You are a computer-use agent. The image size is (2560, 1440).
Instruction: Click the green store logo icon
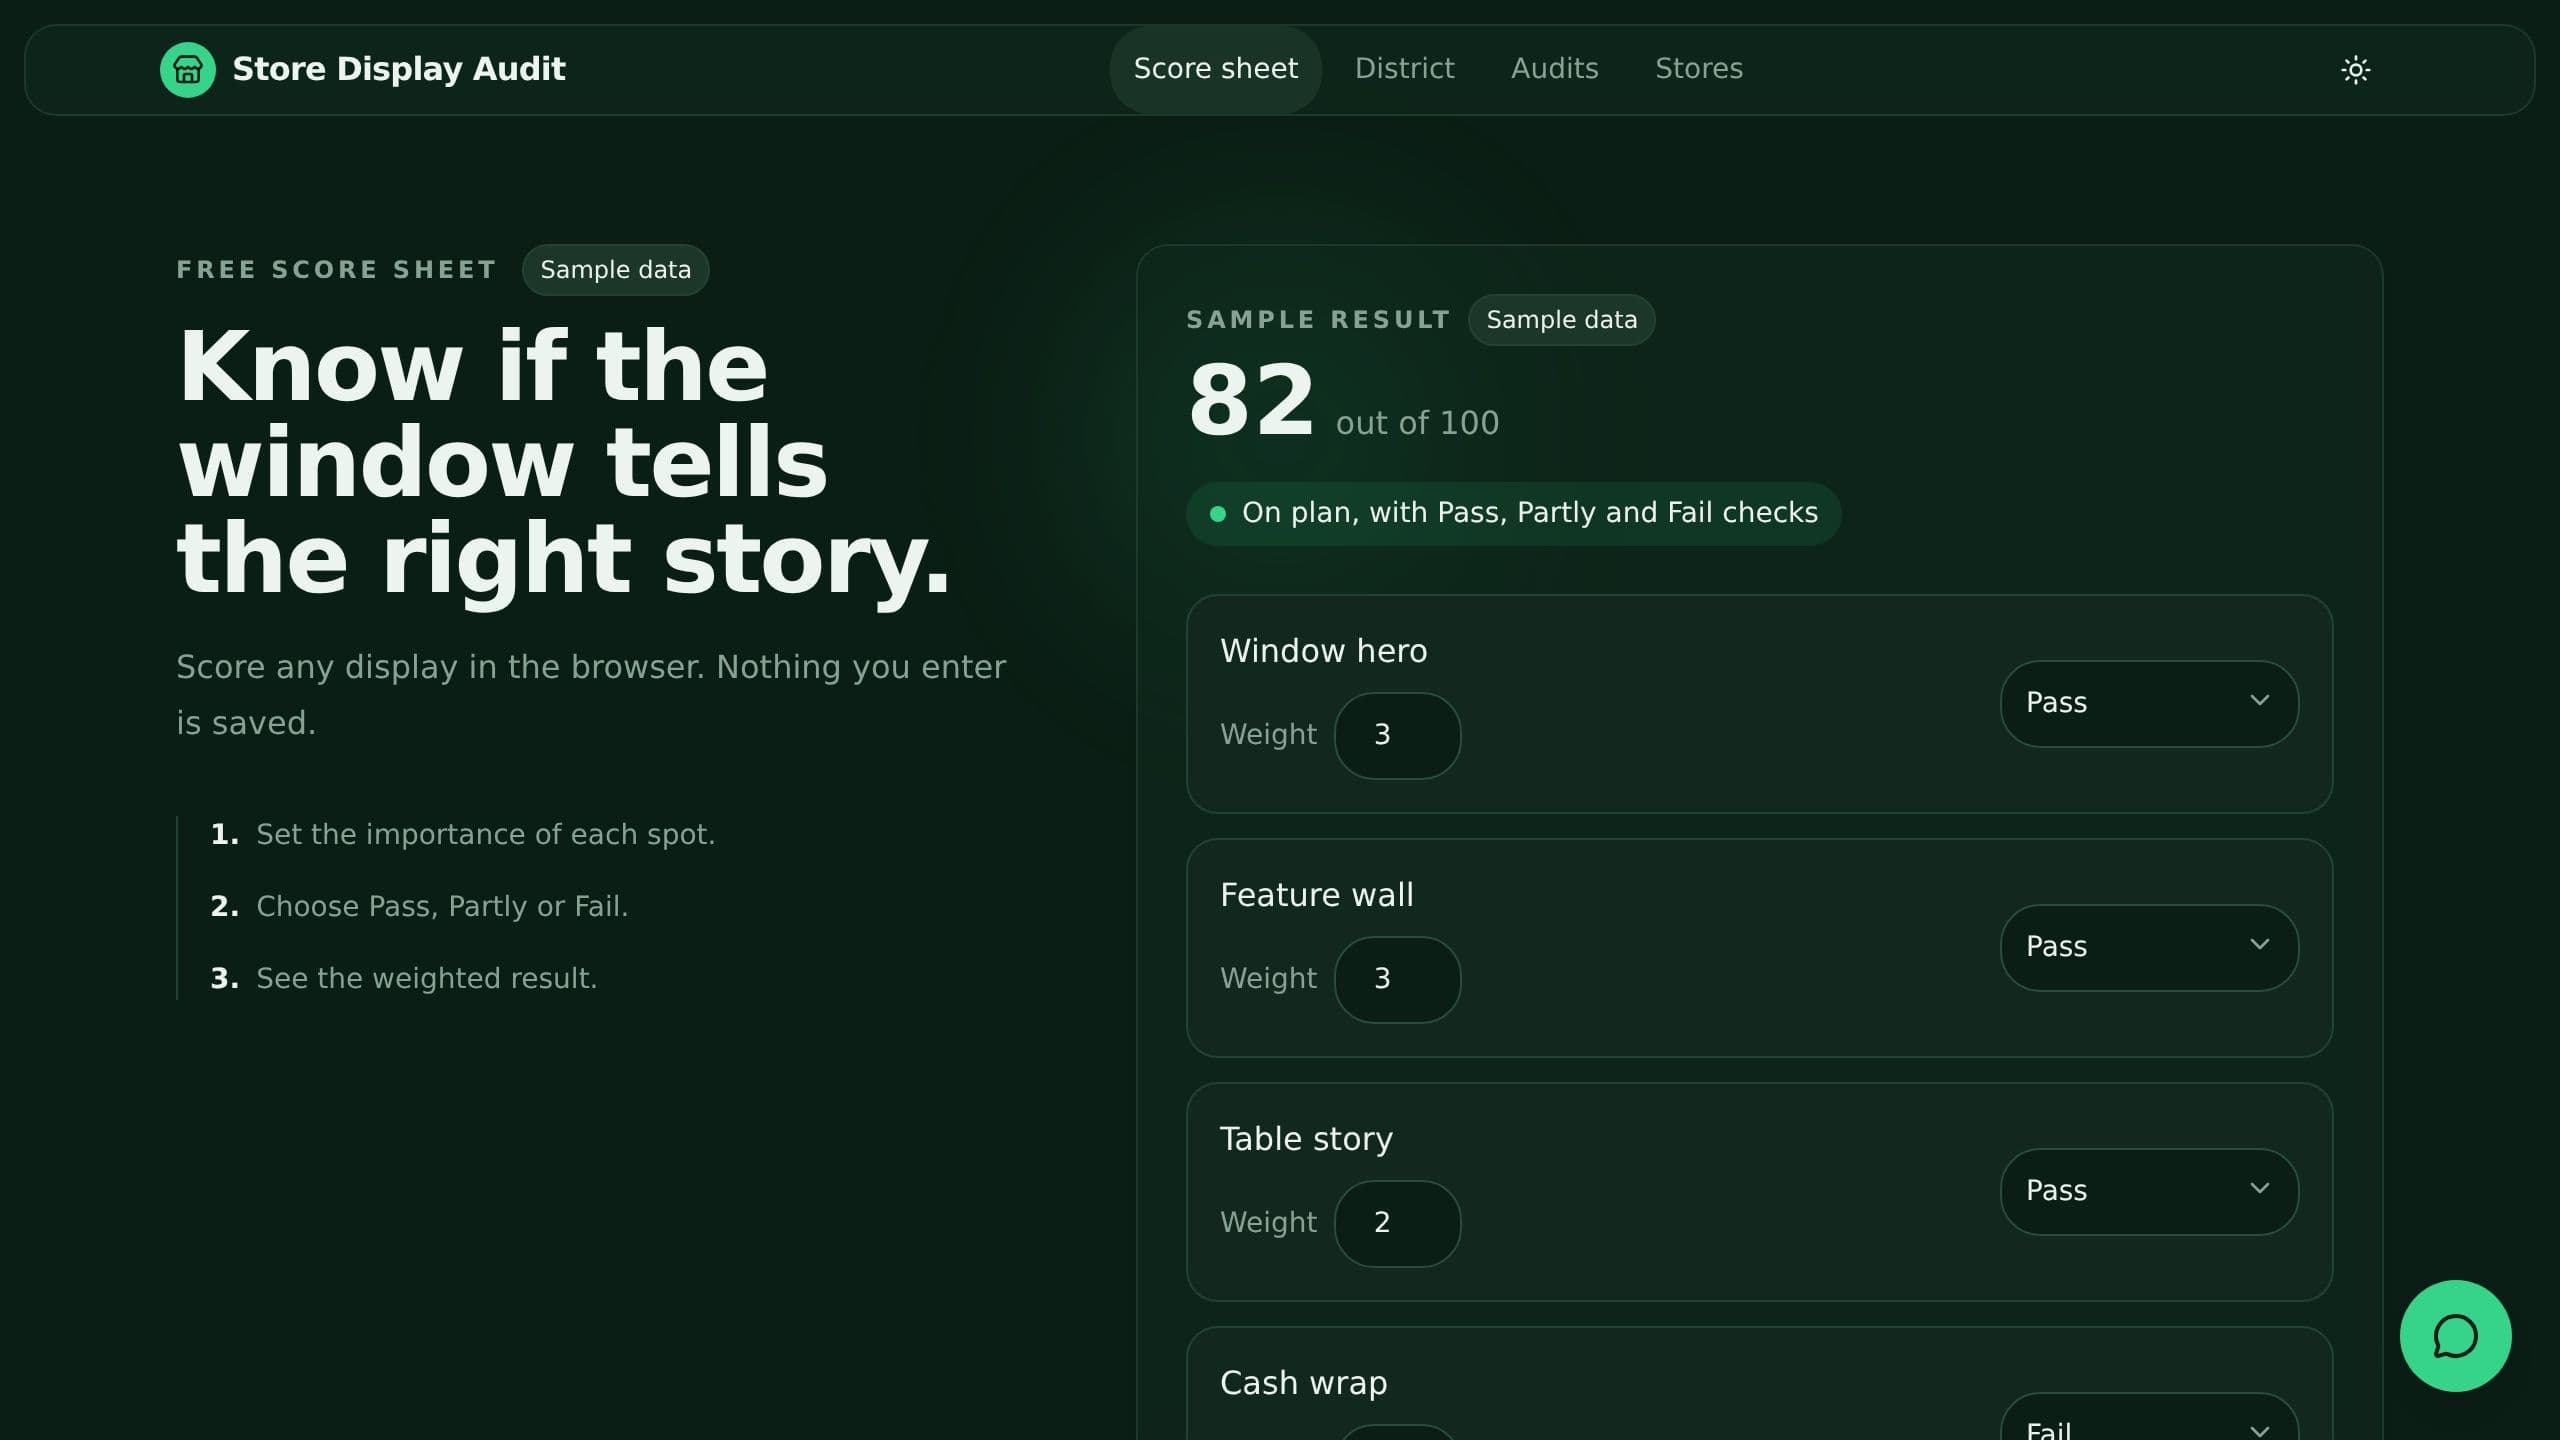[188, 69]
